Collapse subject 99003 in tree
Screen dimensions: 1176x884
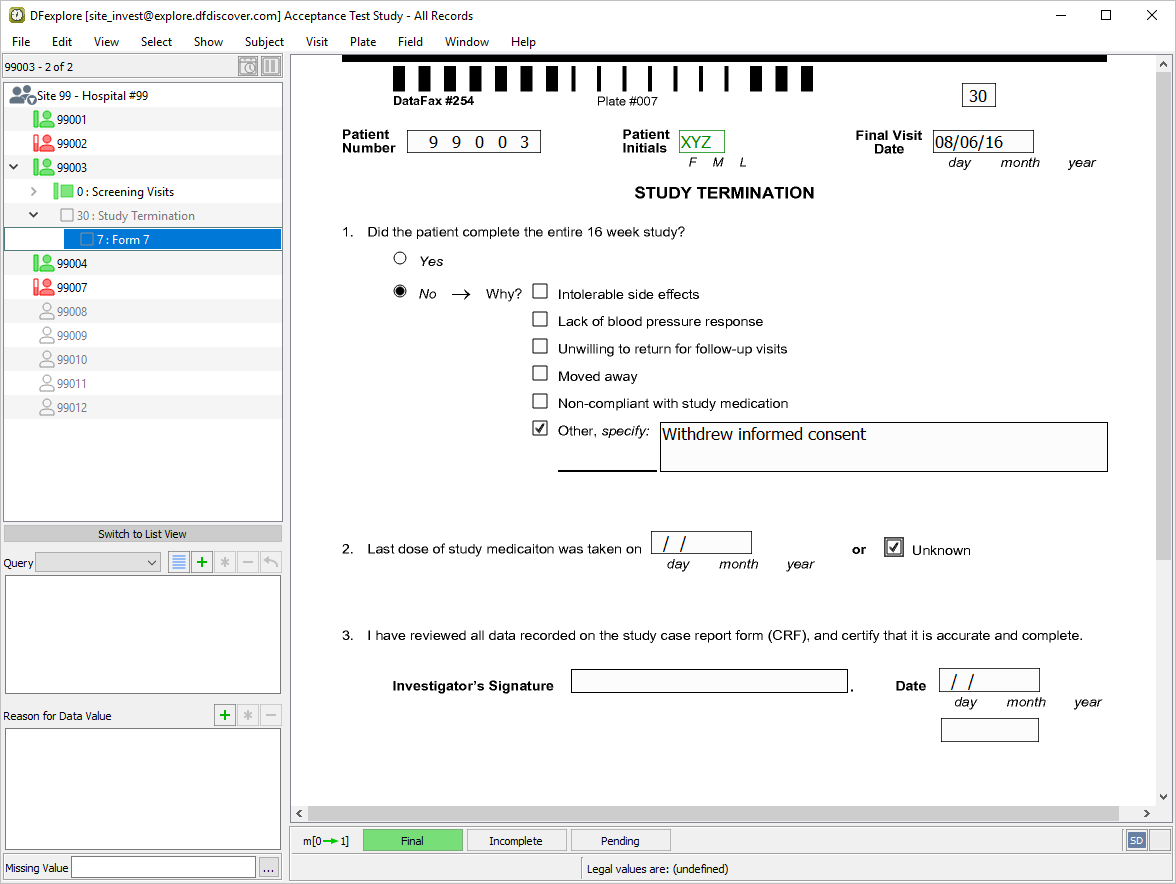[14, 168]
